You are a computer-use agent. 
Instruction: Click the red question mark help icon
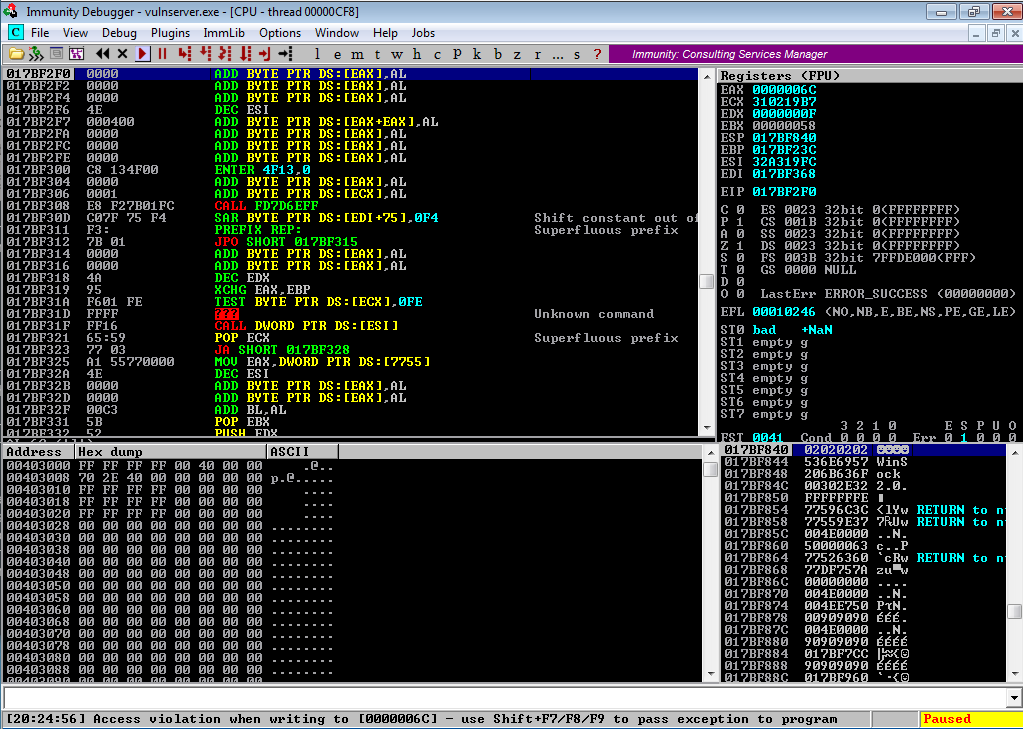point(597,54)
